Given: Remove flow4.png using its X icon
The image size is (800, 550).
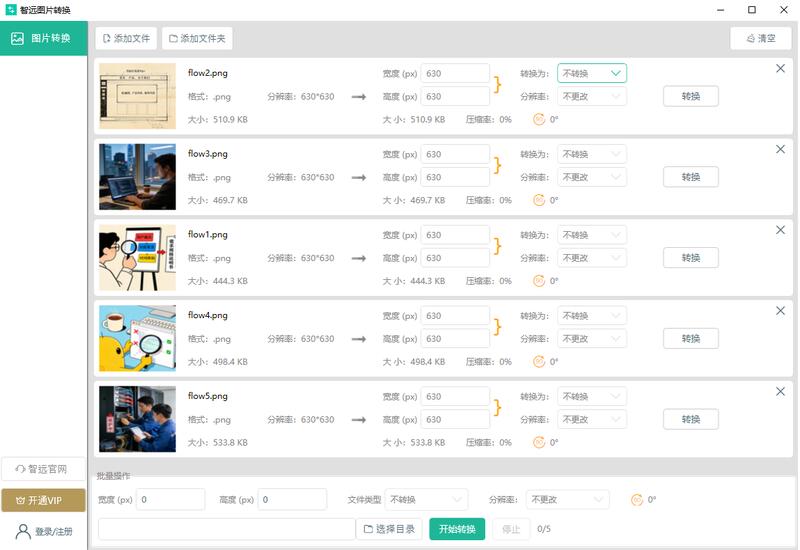Looking at the screenshot, I should [x=780, y=311].
